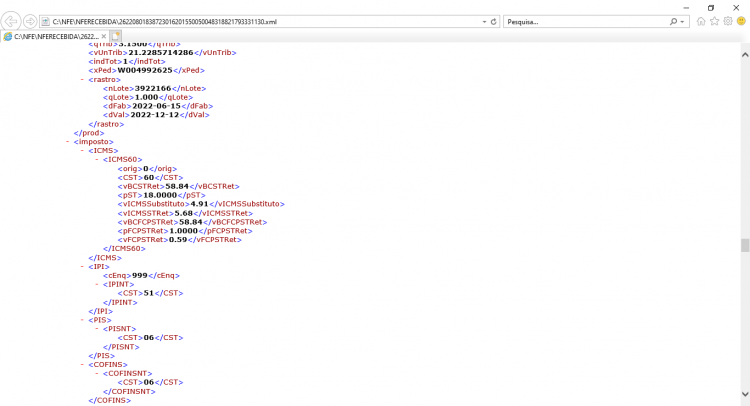Click the vUnTrib value 21.2285714286

point(161,53)
